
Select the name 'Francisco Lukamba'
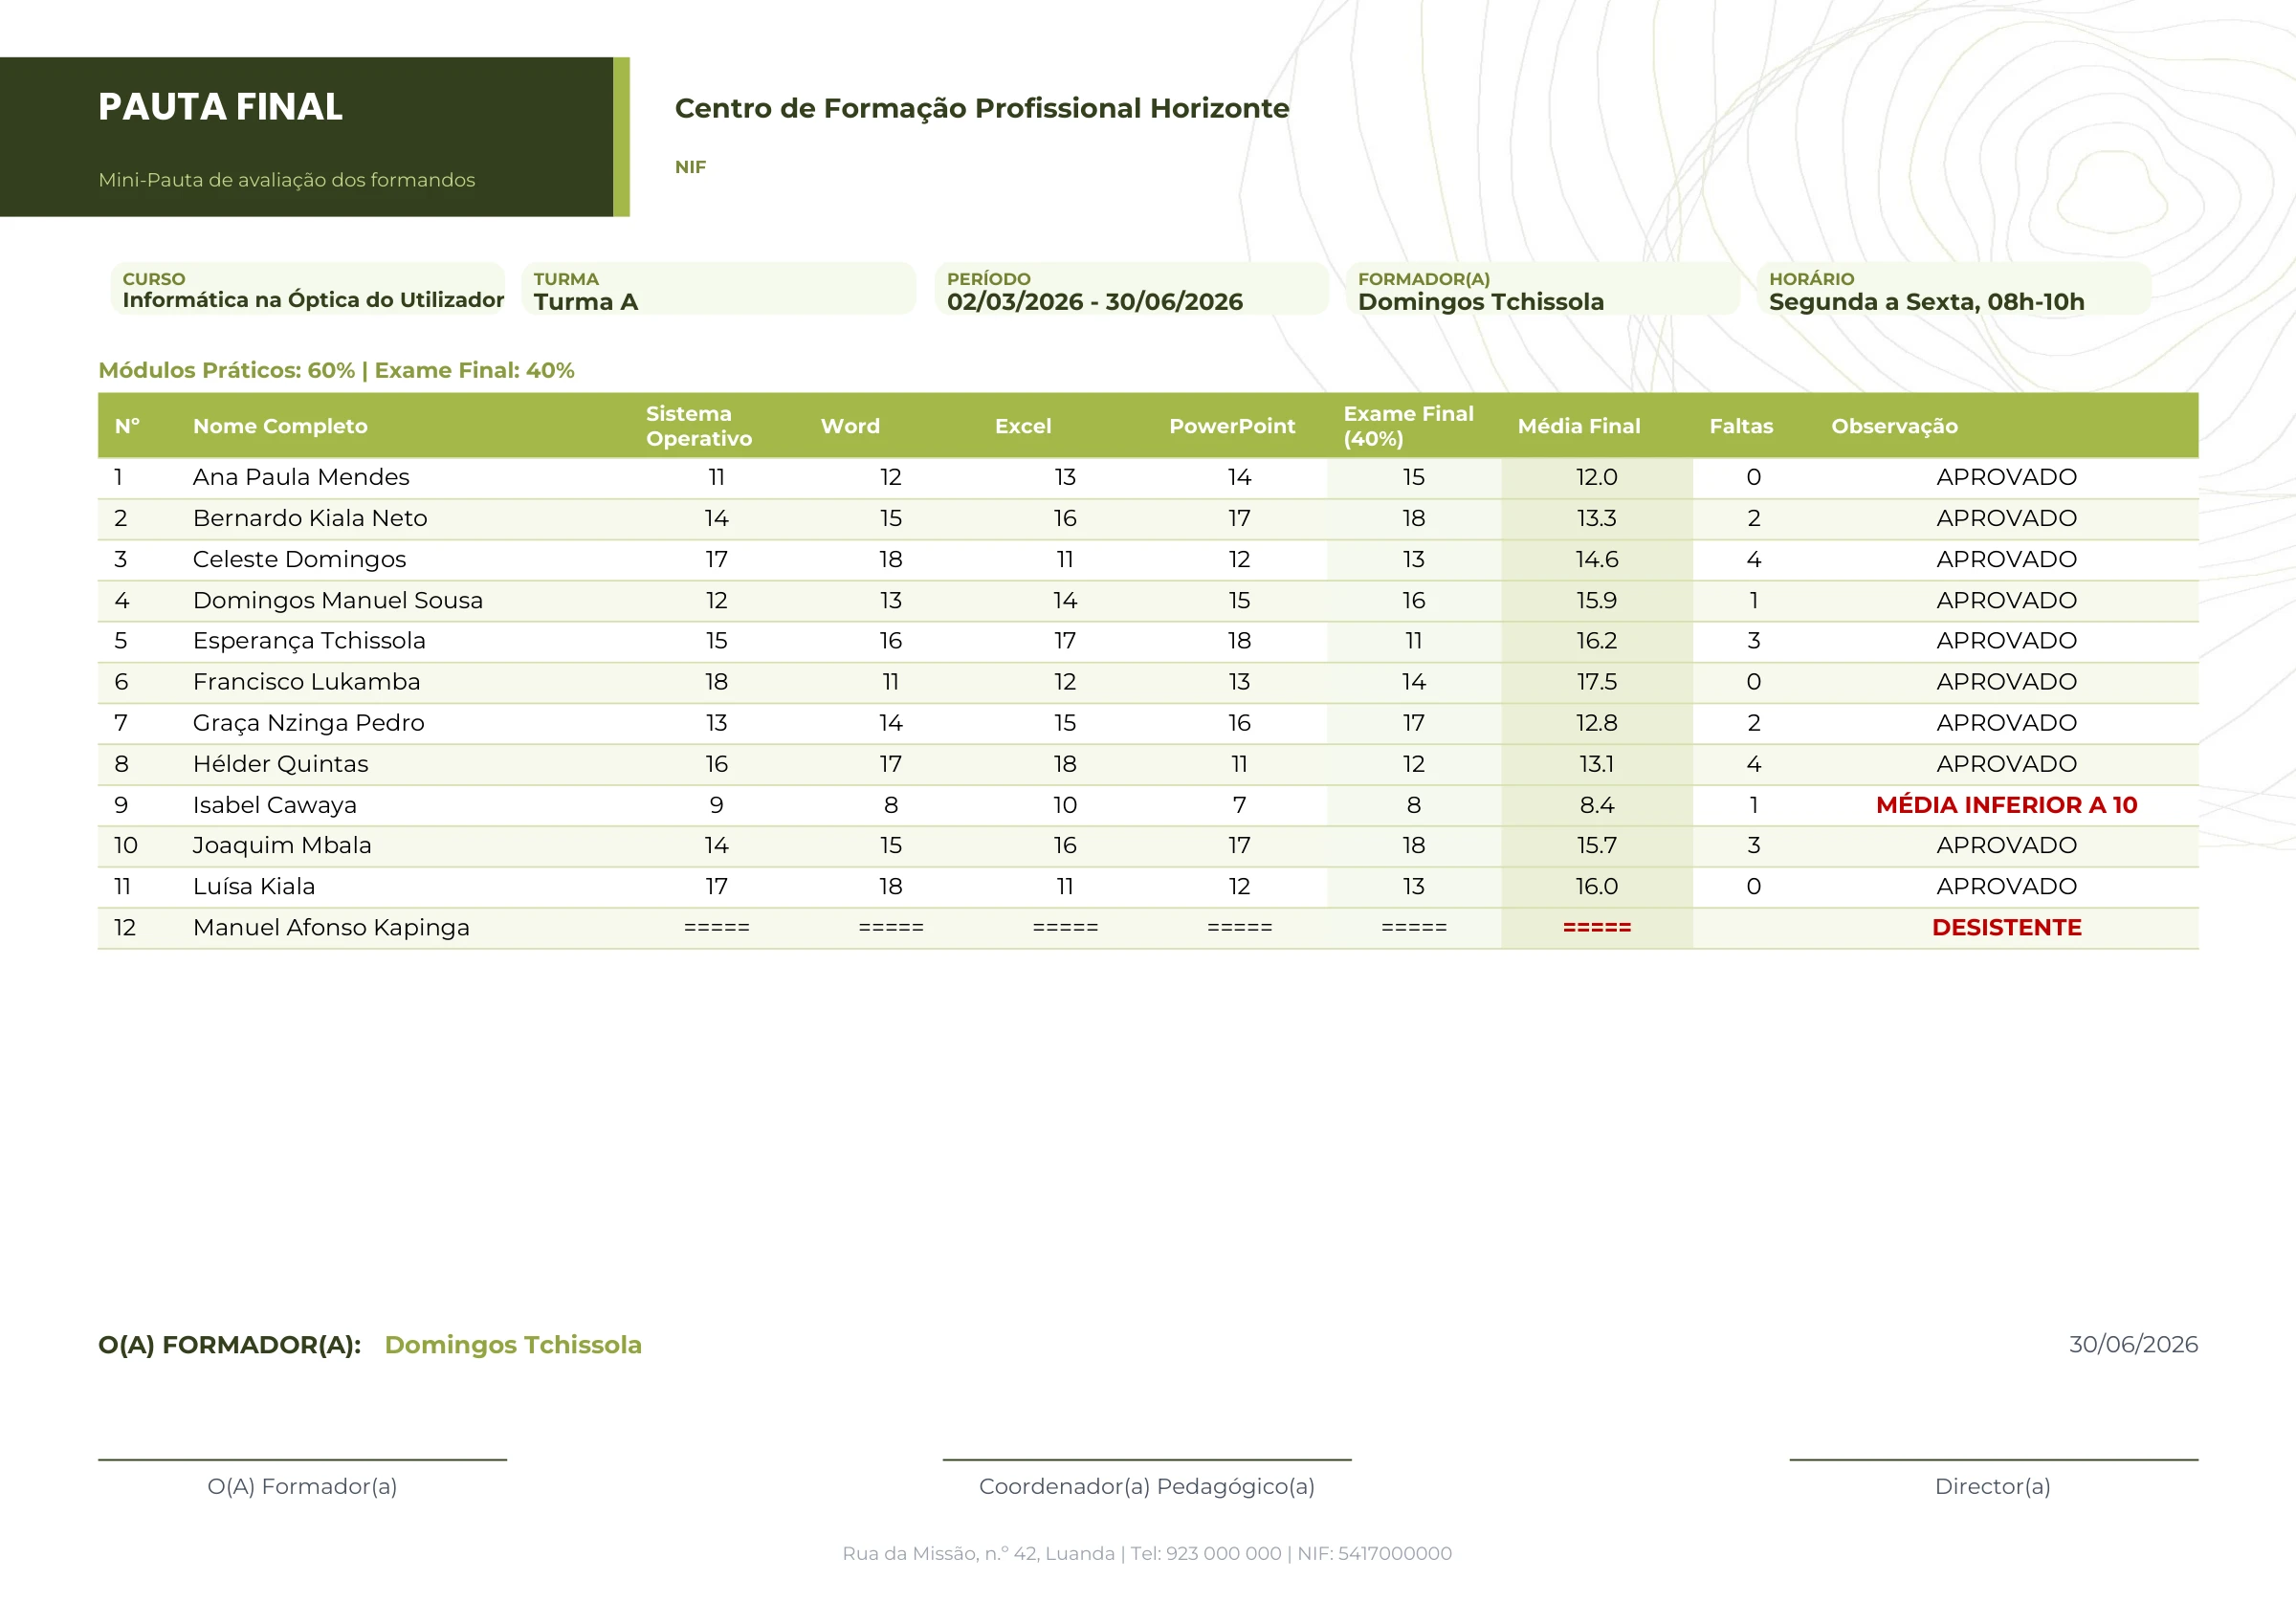click(x=306, y=682)
